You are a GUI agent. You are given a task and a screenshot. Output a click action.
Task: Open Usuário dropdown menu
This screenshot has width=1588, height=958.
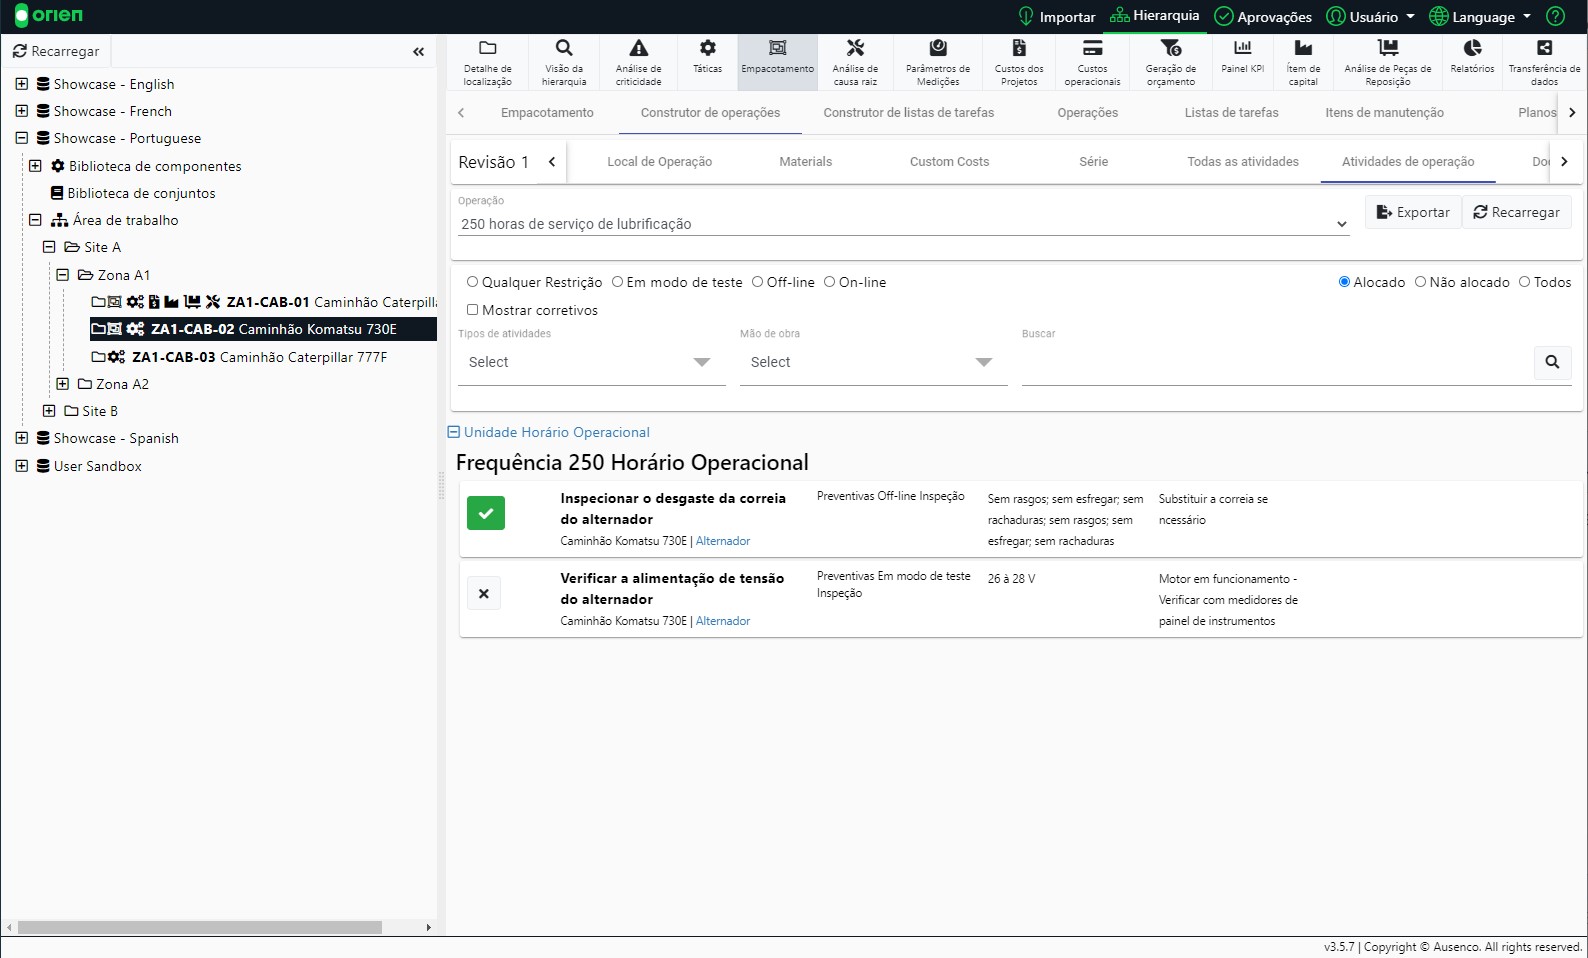1371,17
